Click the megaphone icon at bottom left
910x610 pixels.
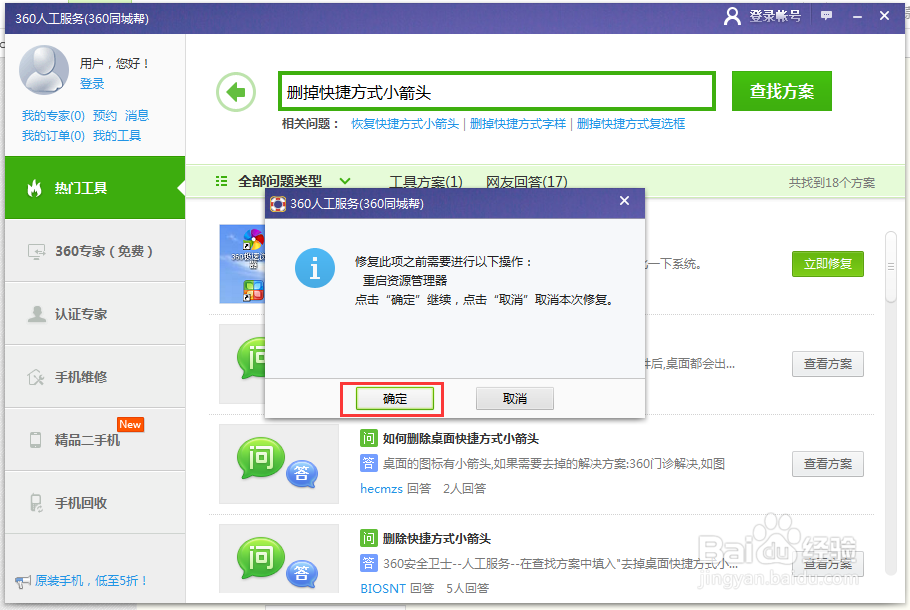[x=23, y=581]
